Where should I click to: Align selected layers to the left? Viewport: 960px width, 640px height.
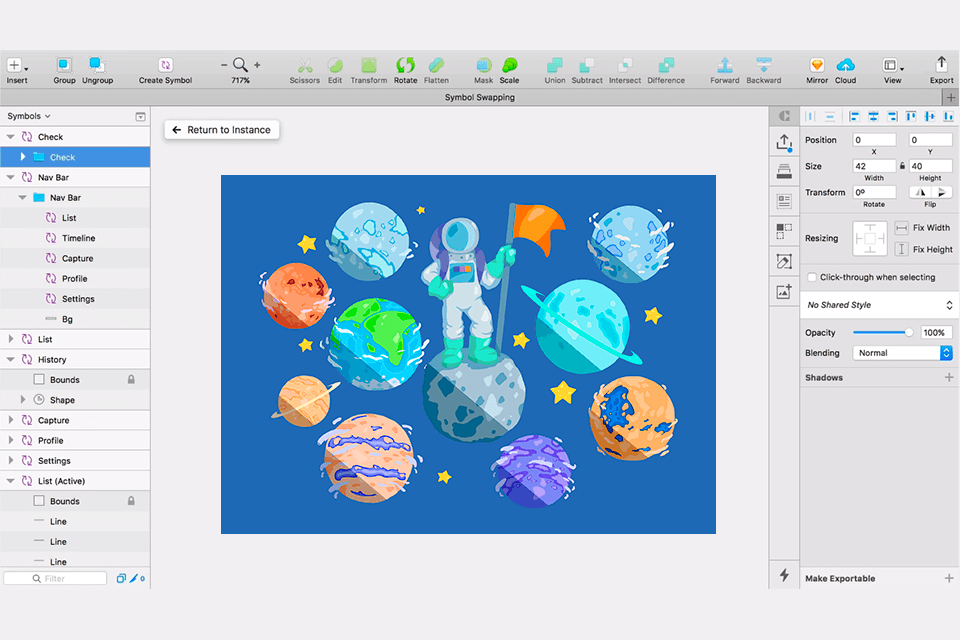coord(854,116)
